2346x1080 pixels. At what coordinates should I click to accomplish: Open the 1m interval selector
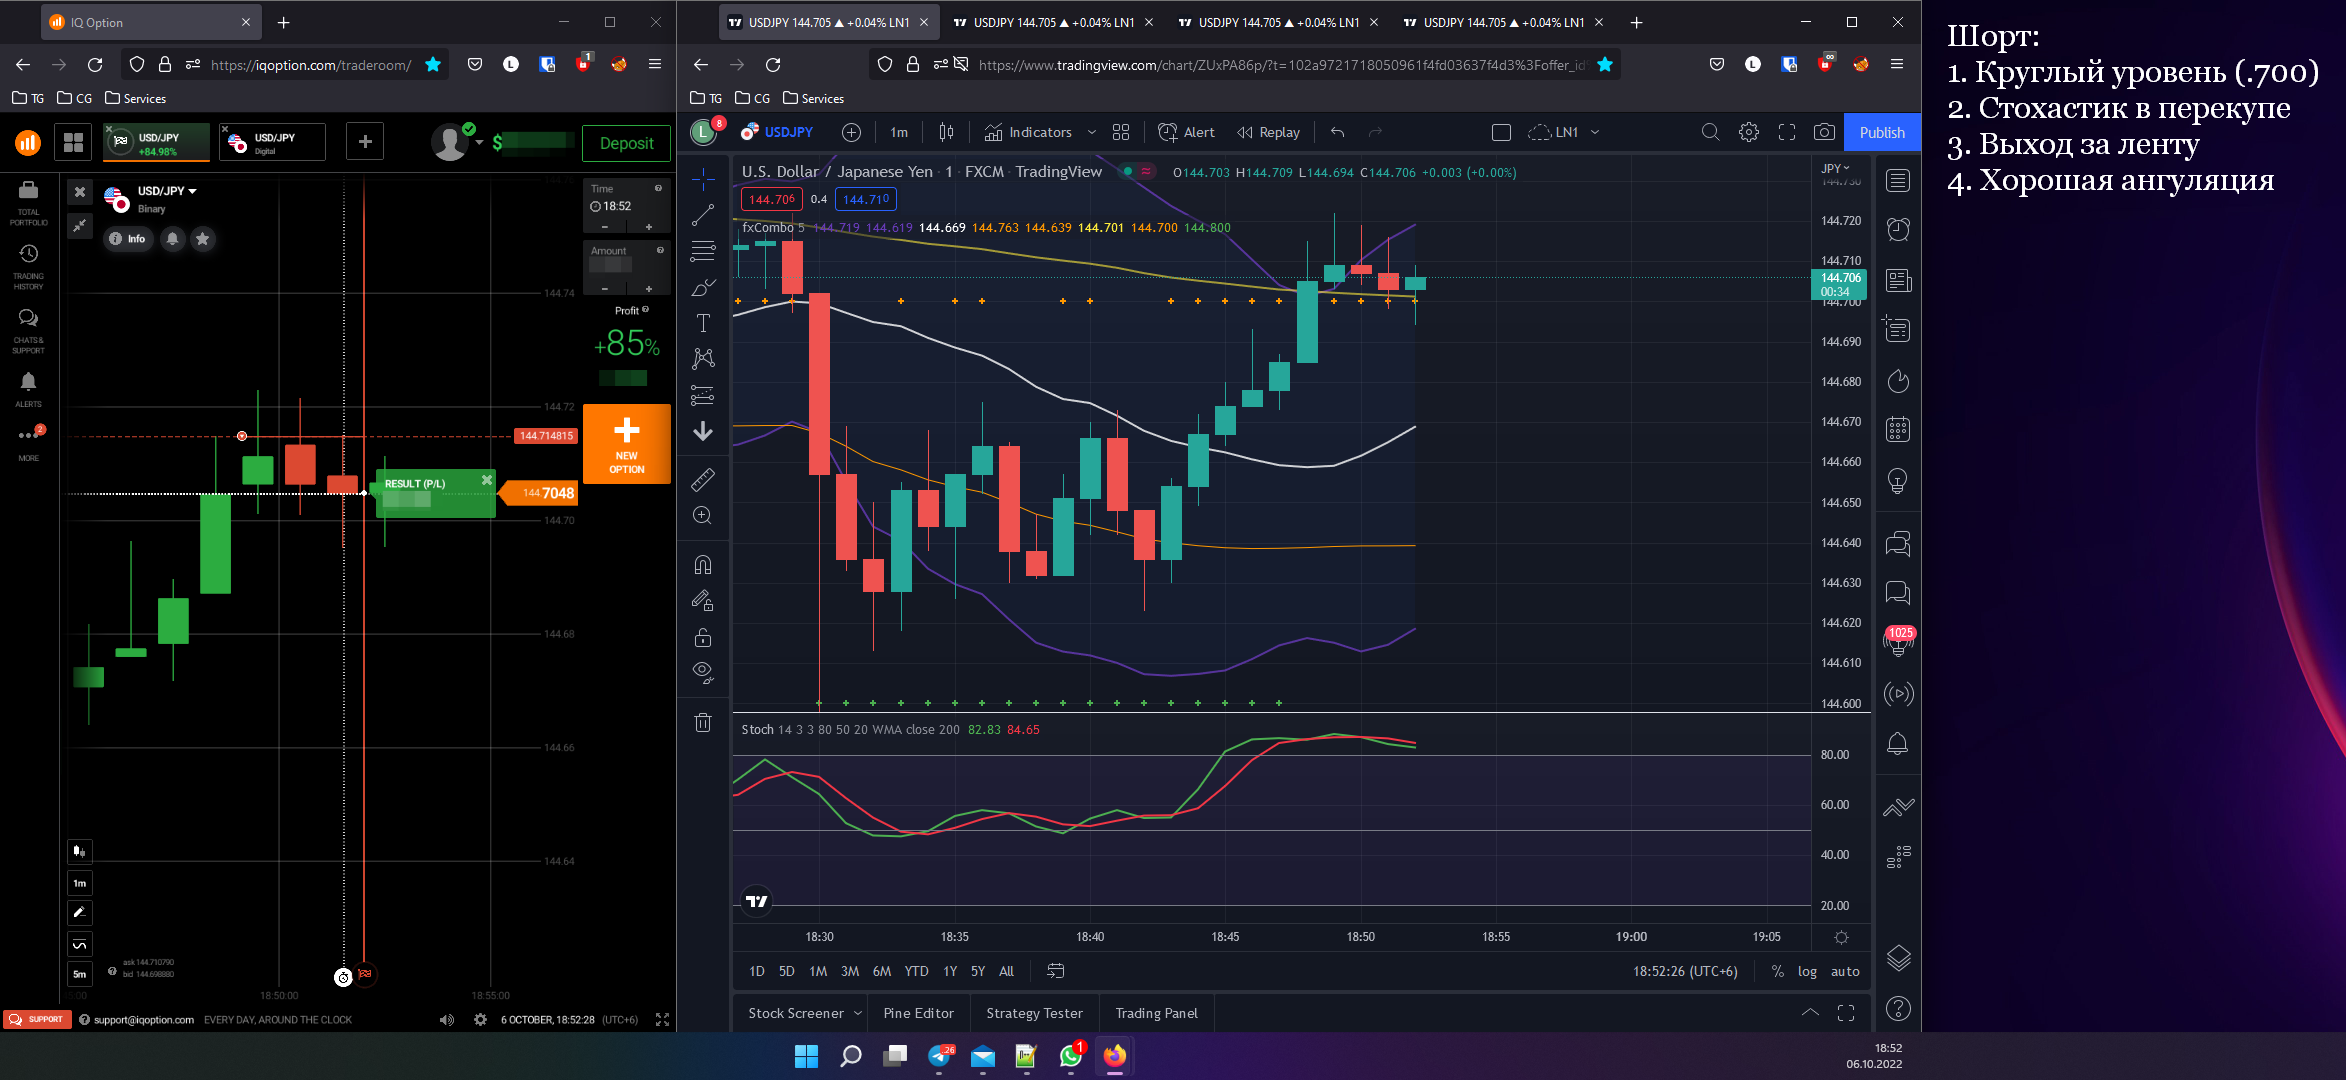pos(899,132)
